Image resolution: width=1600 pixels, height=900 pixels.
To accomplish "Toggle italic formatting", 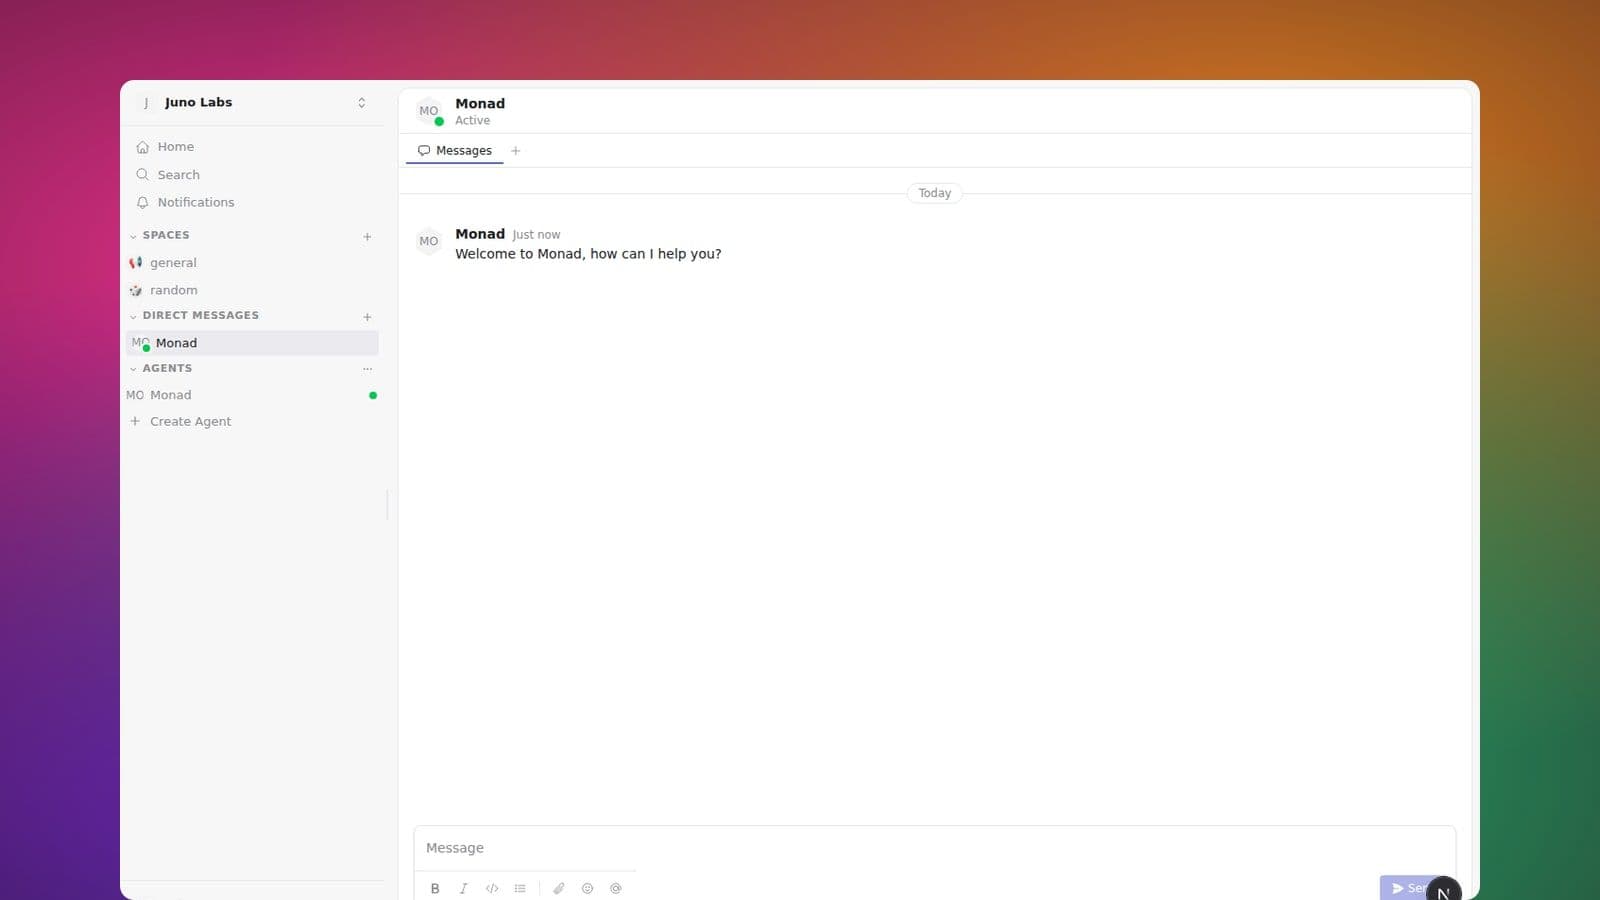I will coord(463,888).
